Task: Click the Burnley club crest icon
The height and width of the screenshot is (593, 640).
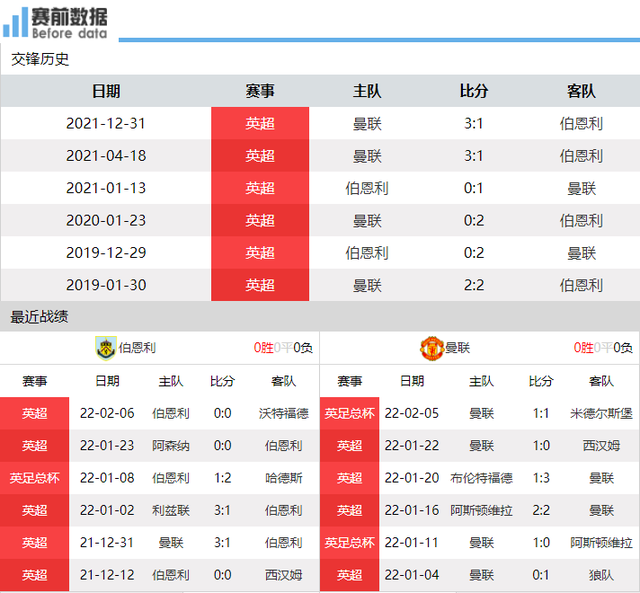Action: 106,348
